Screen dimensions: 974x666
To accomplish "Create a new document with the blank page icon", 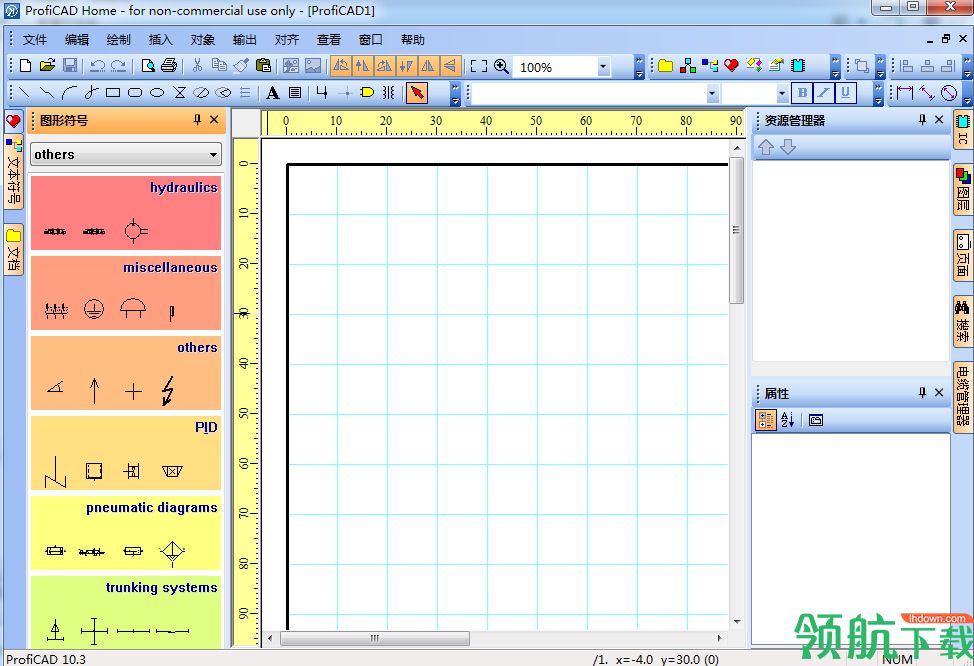I will pos(25,66).
